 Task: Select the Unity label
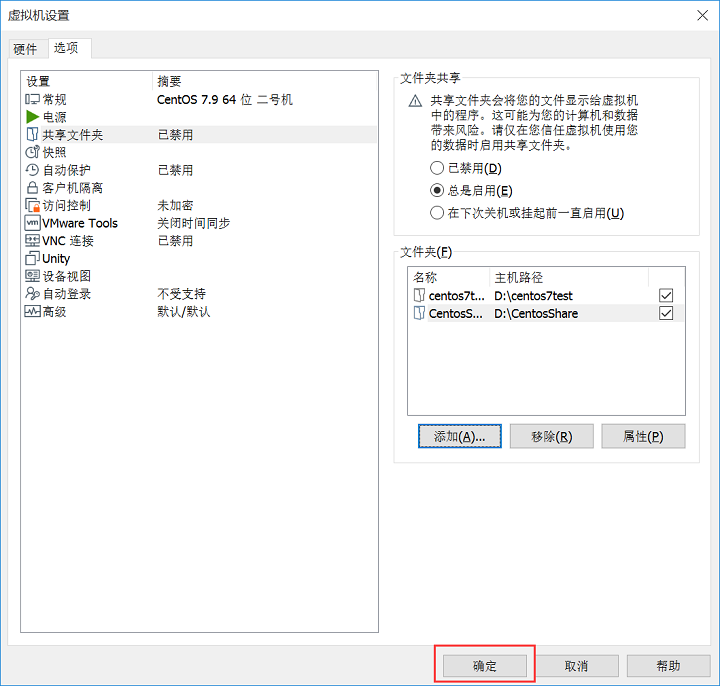pos(56,259)
